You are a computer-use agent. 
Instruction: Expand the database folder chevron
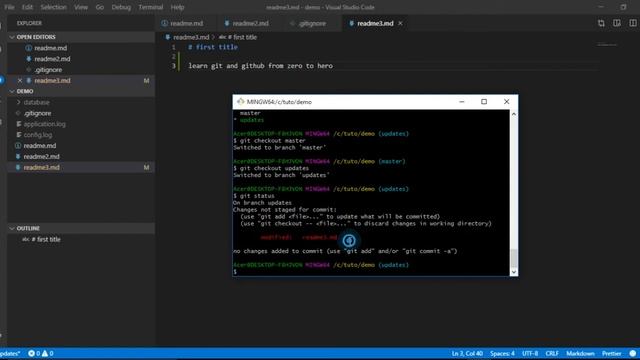click(x=18, y=102)
